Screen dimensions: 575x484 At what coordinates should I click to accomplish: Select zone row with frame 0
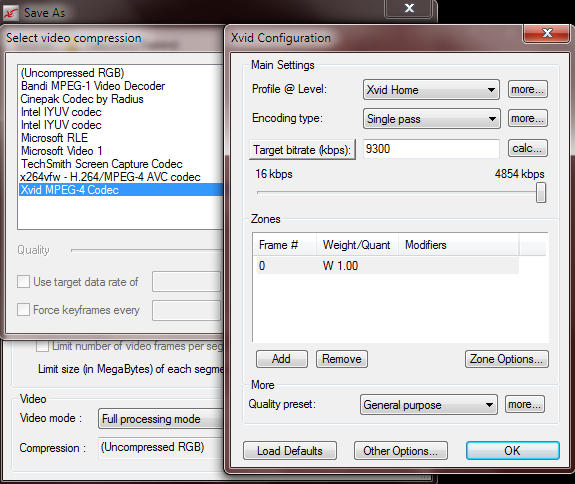(x=388, y=265)
